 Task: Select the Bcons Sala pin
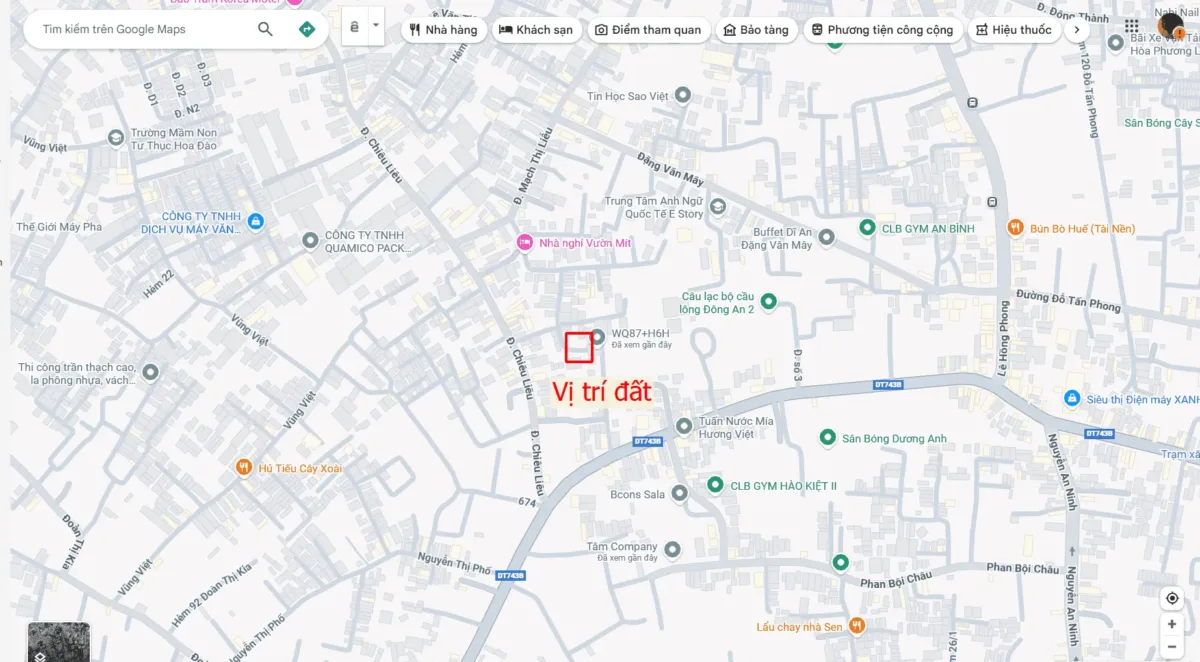(x=680, y=494)
